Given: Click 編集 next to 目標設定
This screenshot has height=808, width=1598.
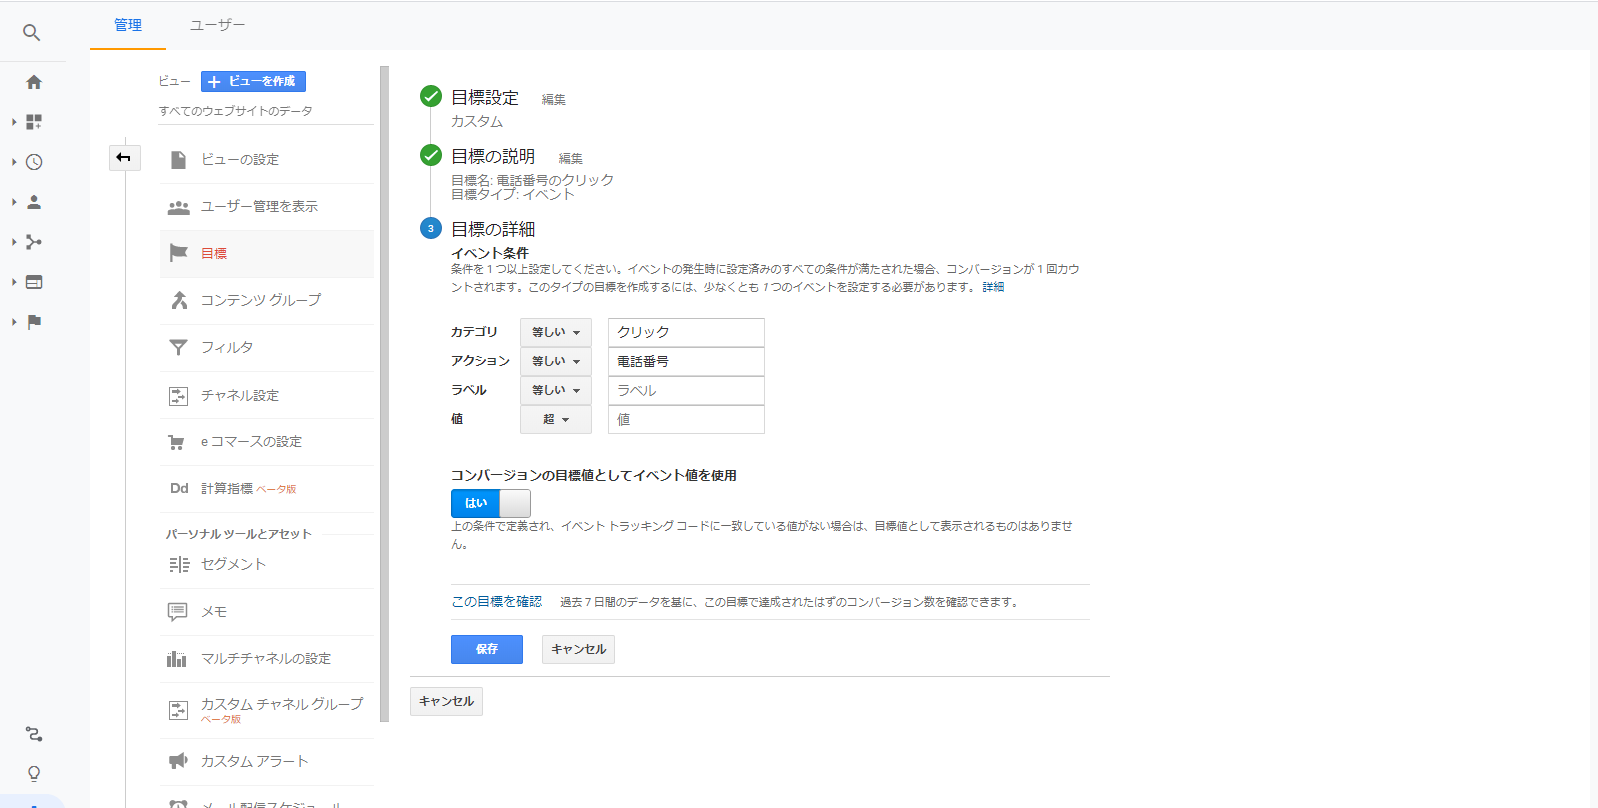Looking at the screenshot, I should [x=554, y=99].
